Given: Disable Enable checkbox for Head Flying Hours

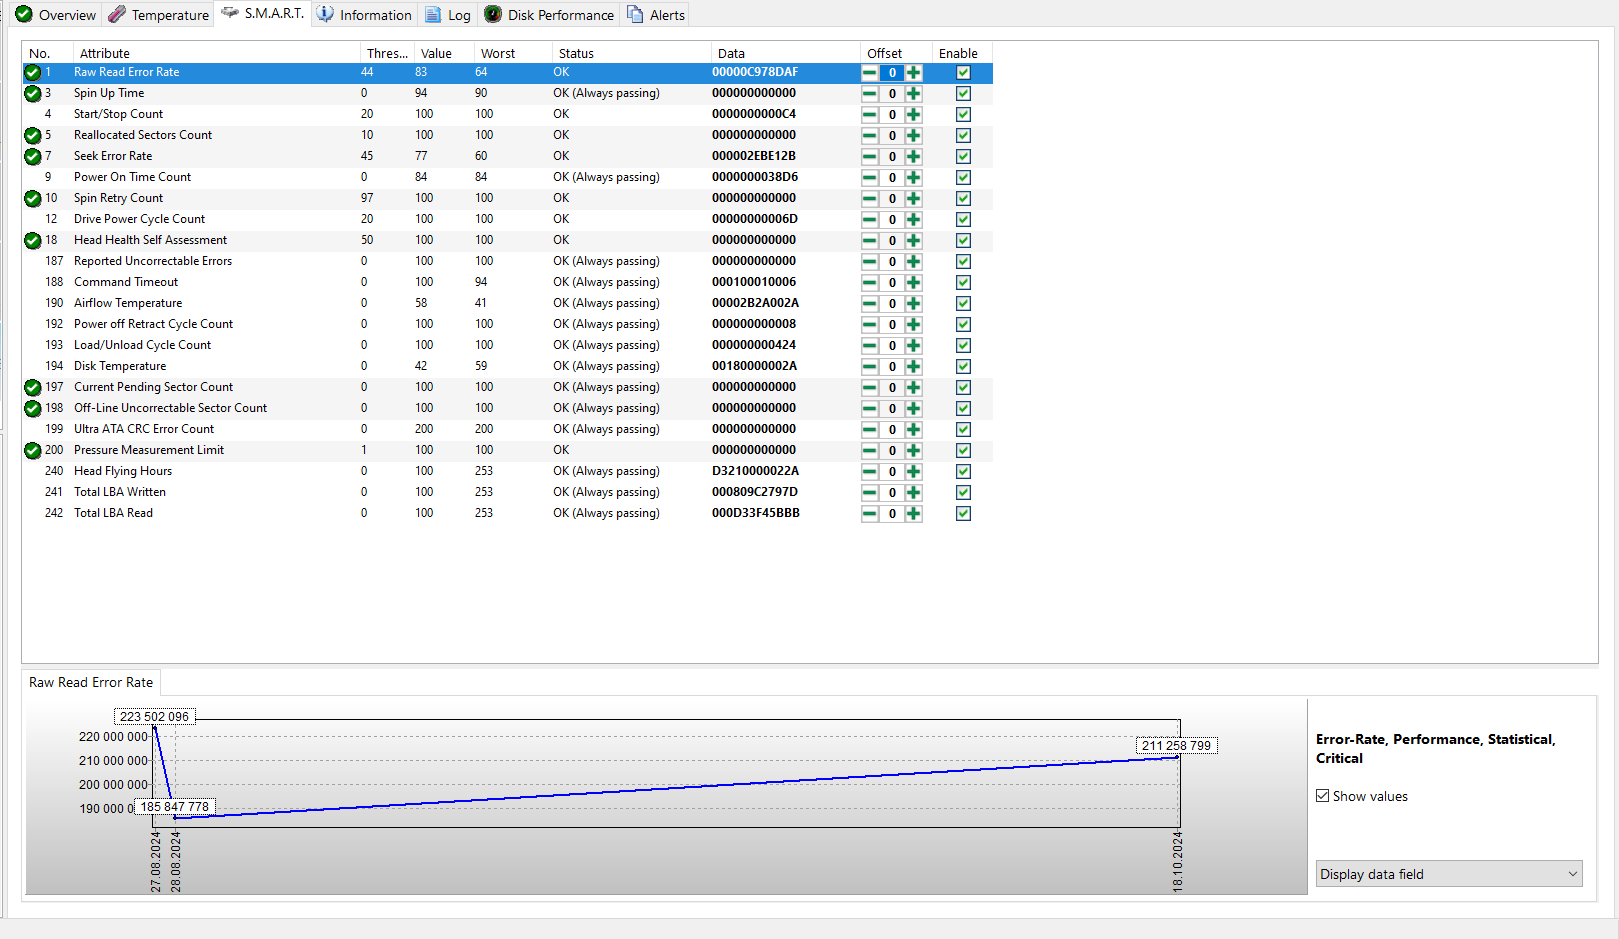Looking at the screenshot, I should coord(963,472).
